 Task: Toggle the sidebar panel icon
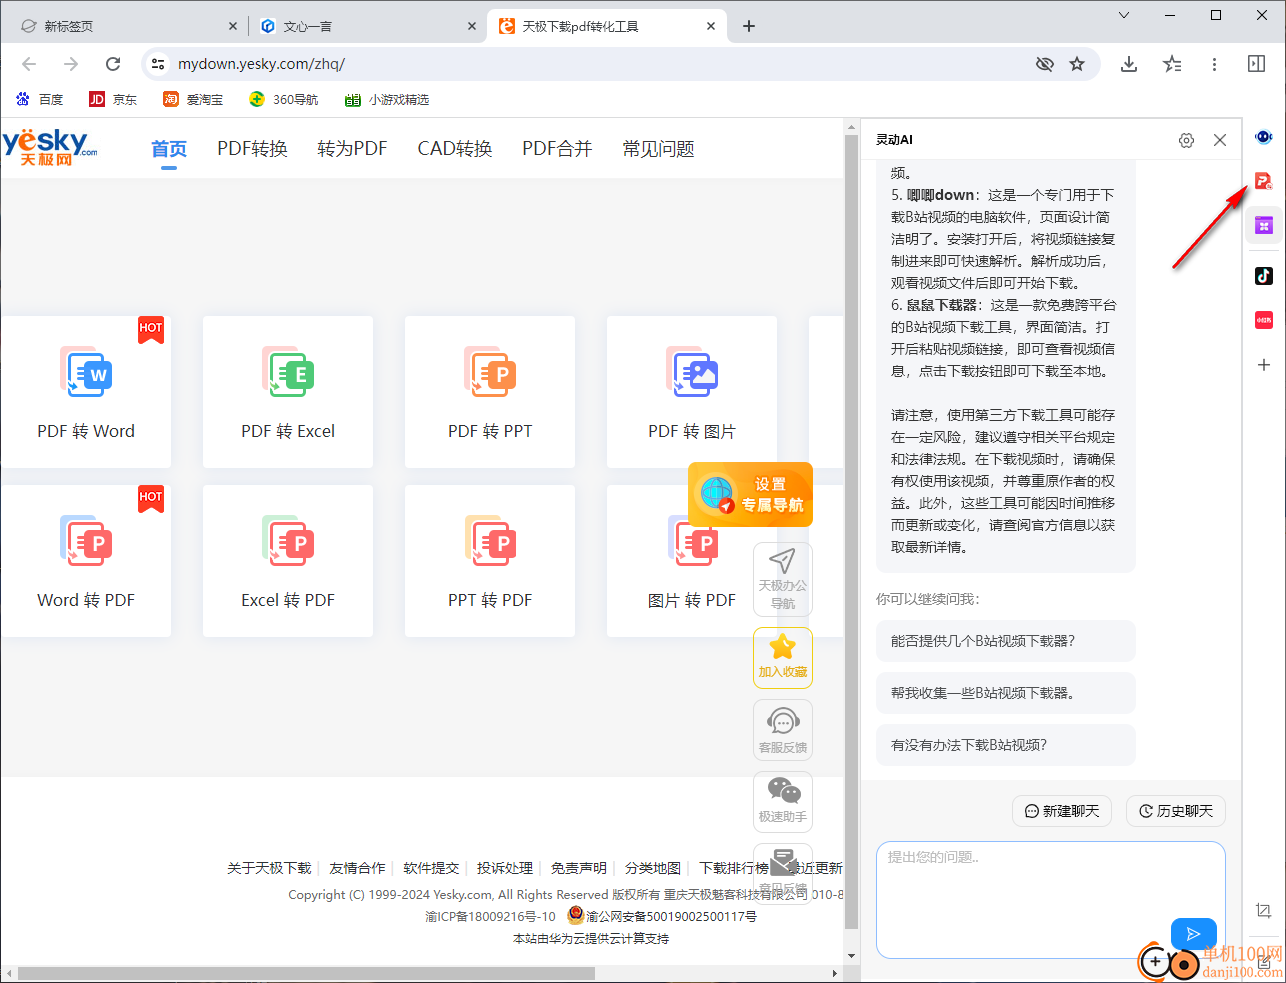(1257, 64)
